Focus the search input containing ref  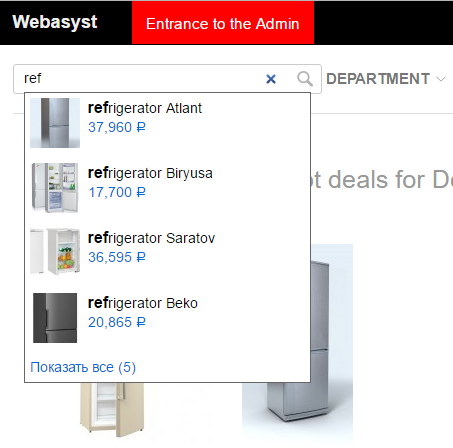140,79
